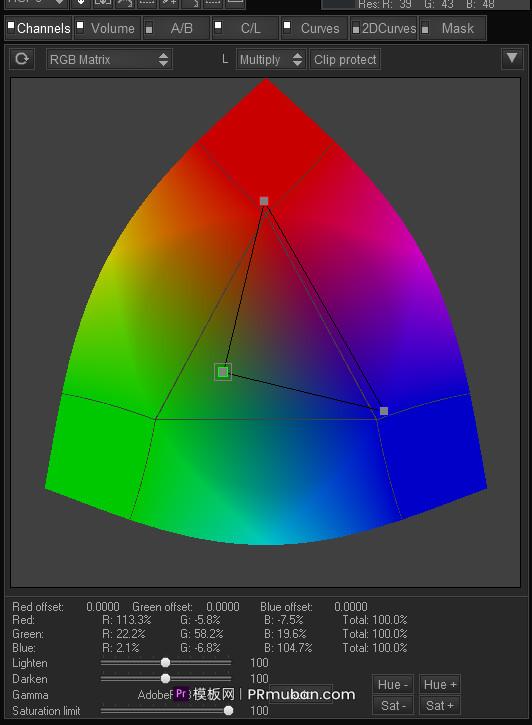532x725 pixels.
Task: Switch to the 2DCurves tab
Action: tap(384, 28)
